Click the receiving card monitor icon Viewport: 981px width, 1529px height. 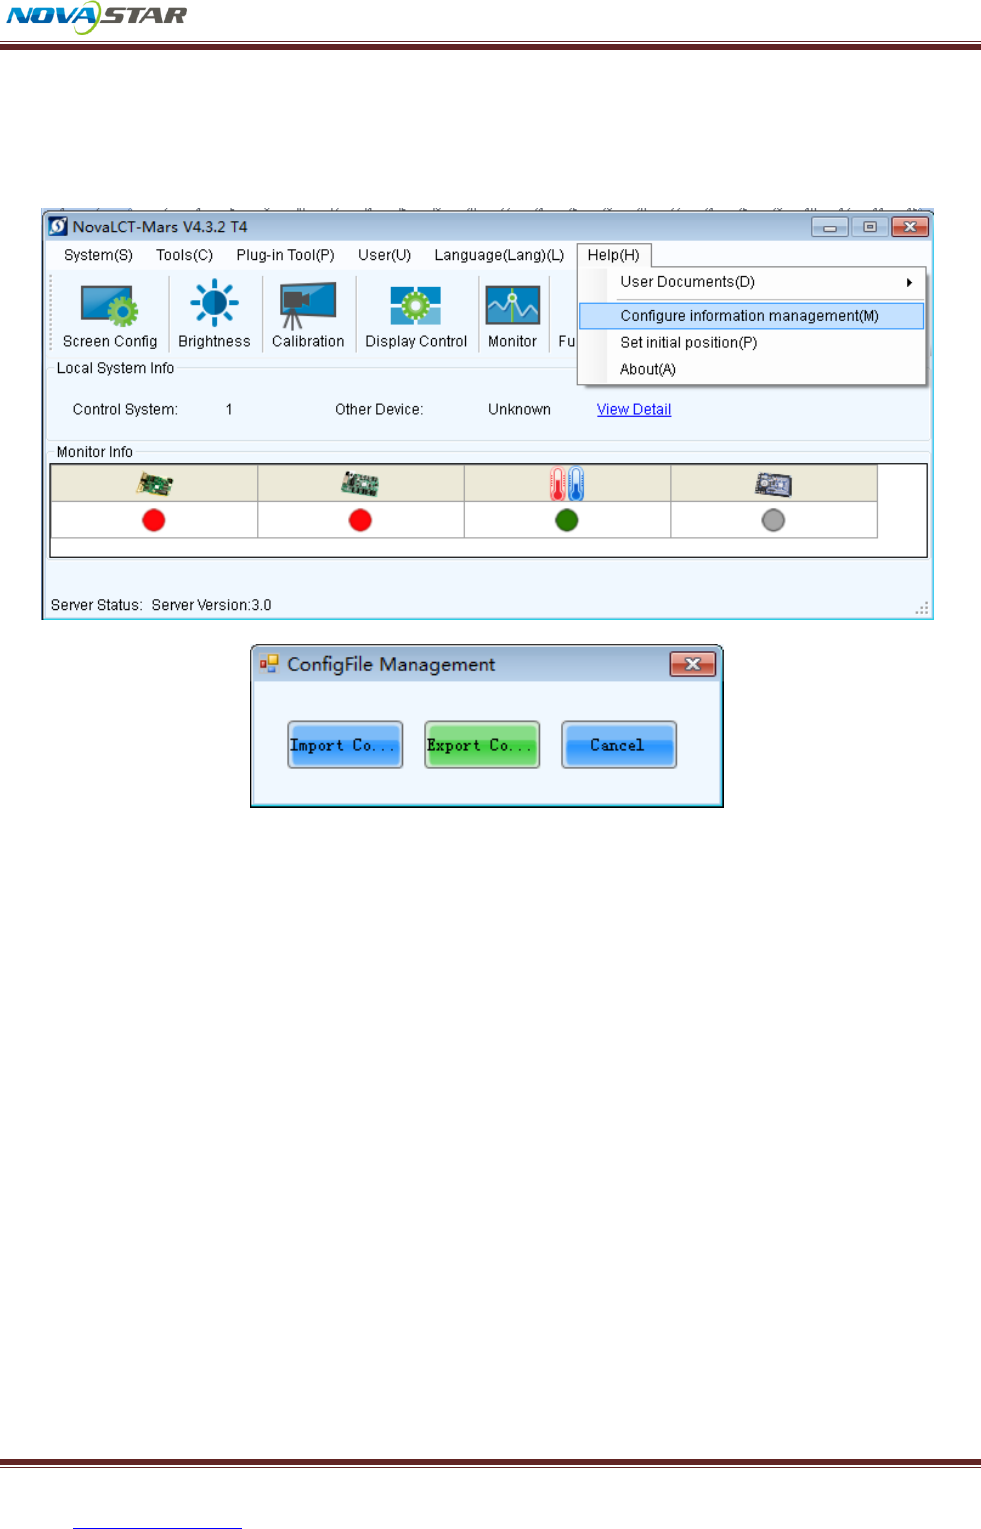click(360, 484)
